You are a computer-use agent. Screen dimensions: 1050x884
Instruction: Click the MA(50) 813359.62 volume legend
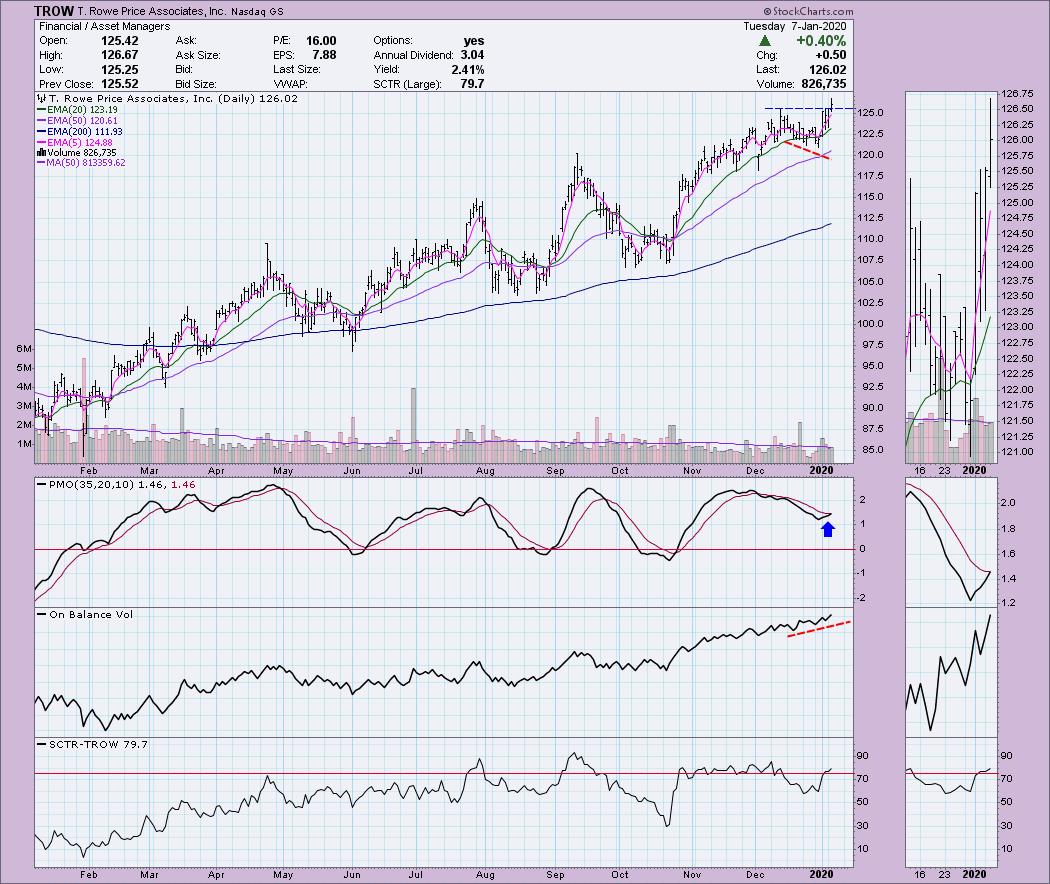point(81,163)
